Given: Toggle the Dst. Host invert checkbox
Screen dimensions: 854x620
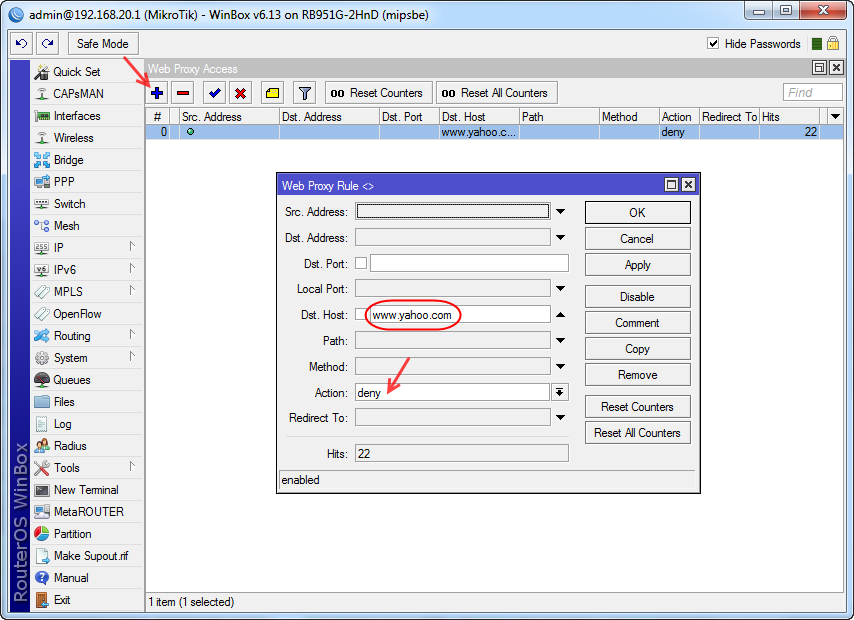Looking at the screenshot, I should click(x=361, y=314).
